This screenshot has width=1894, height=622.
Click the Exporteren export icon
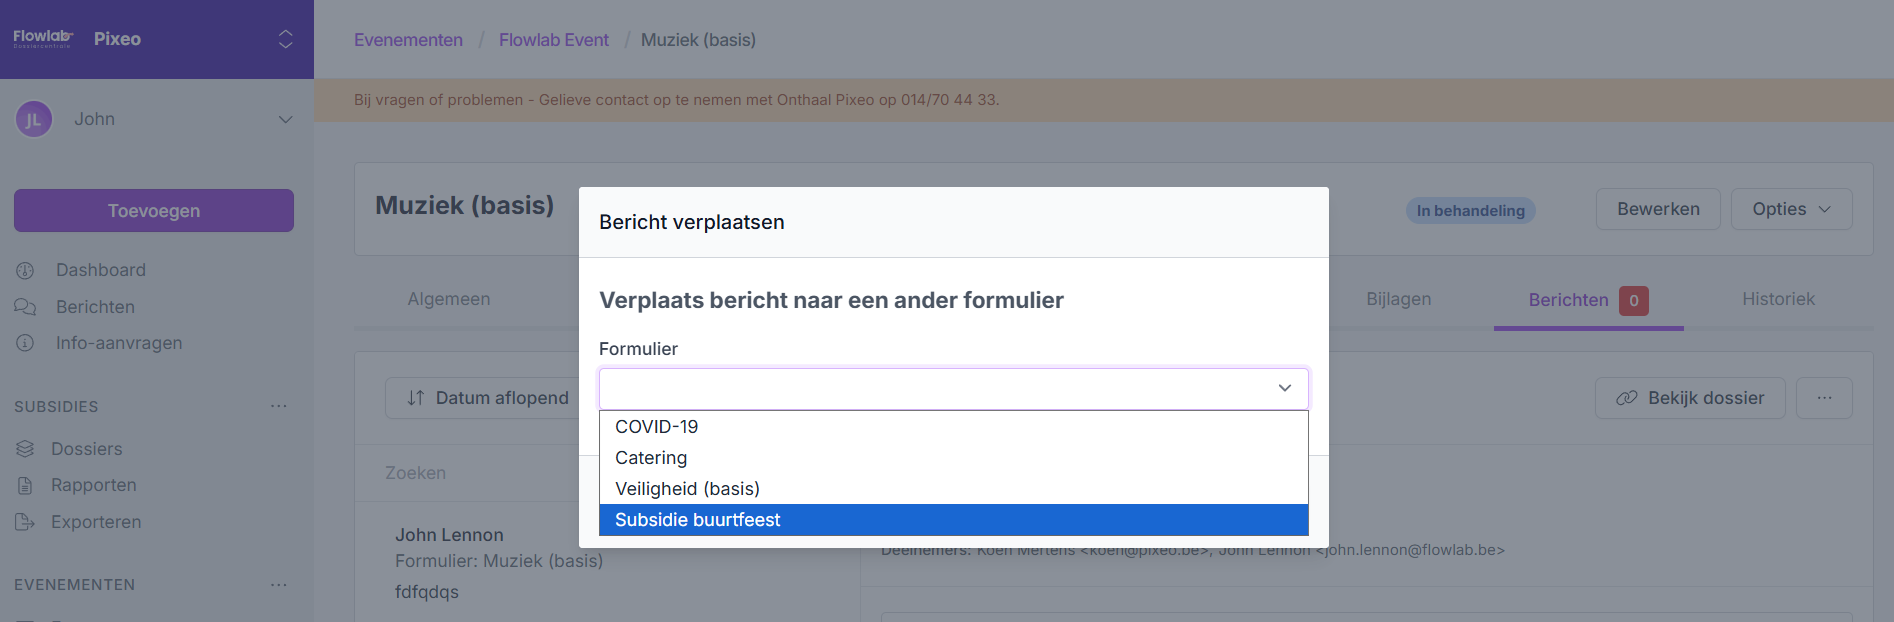25,522
